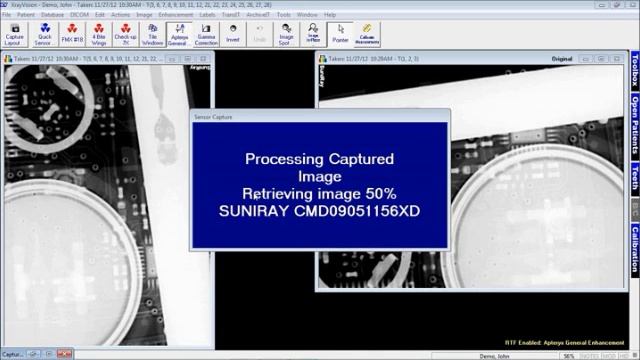Screen dimensions: 640x360
Task: Open the Tools menu
Action: 284,15
